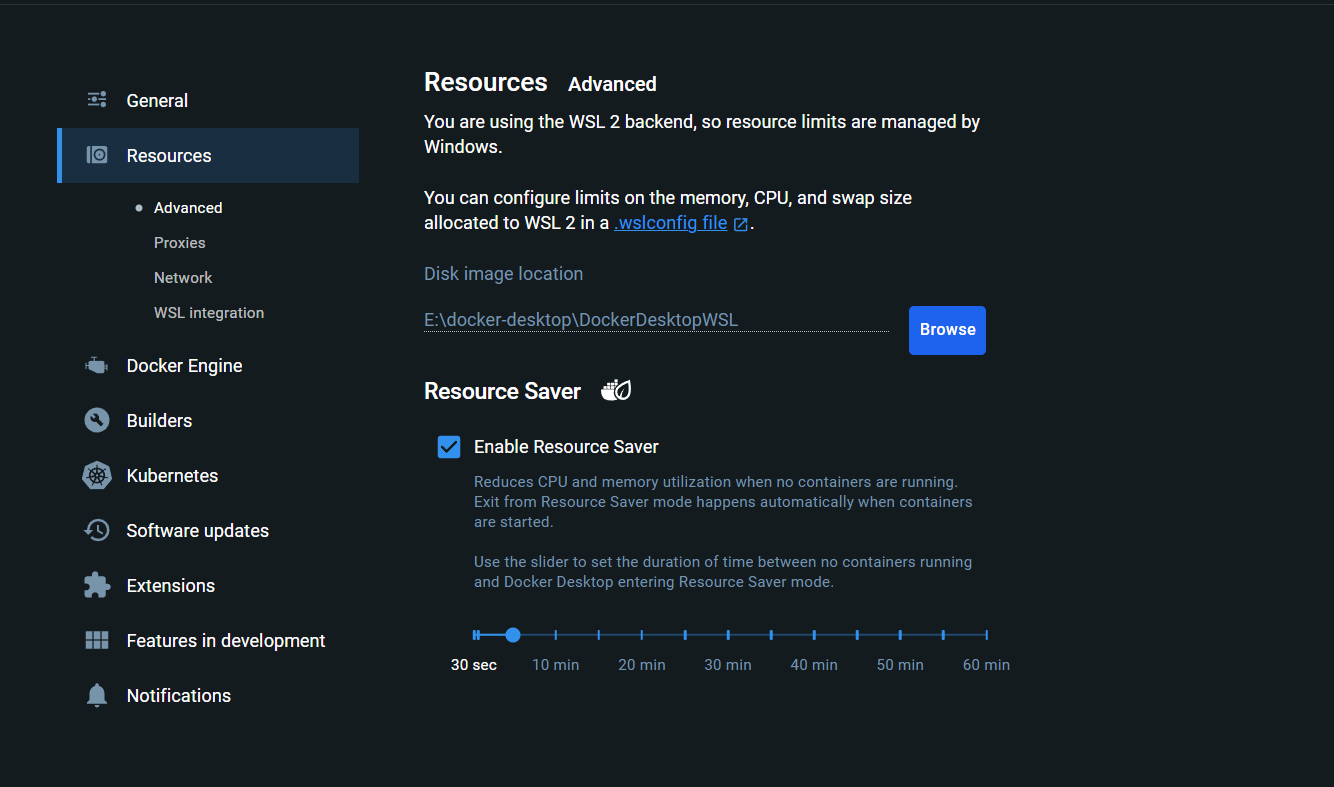Uncheck the Enable Resource Saver checkbox
Image resolution: width=1334 pixels, height=787 pixels.
449,447
